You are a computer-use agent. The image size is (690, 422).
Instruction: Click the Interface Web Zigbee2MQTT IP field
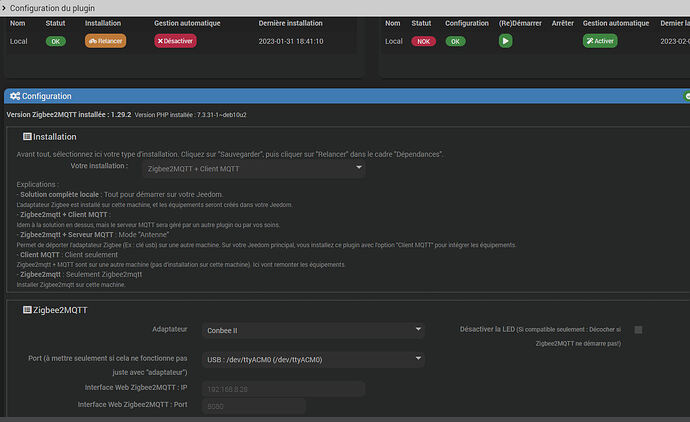click(284, 388)
